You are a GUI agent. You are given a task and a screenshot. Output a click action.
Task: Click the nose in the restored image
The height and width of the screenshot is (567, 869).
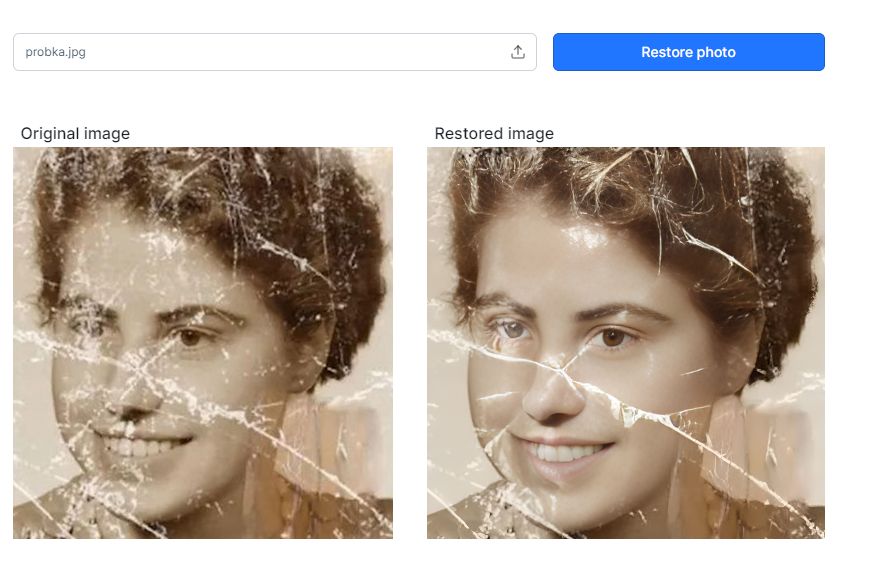553,395
